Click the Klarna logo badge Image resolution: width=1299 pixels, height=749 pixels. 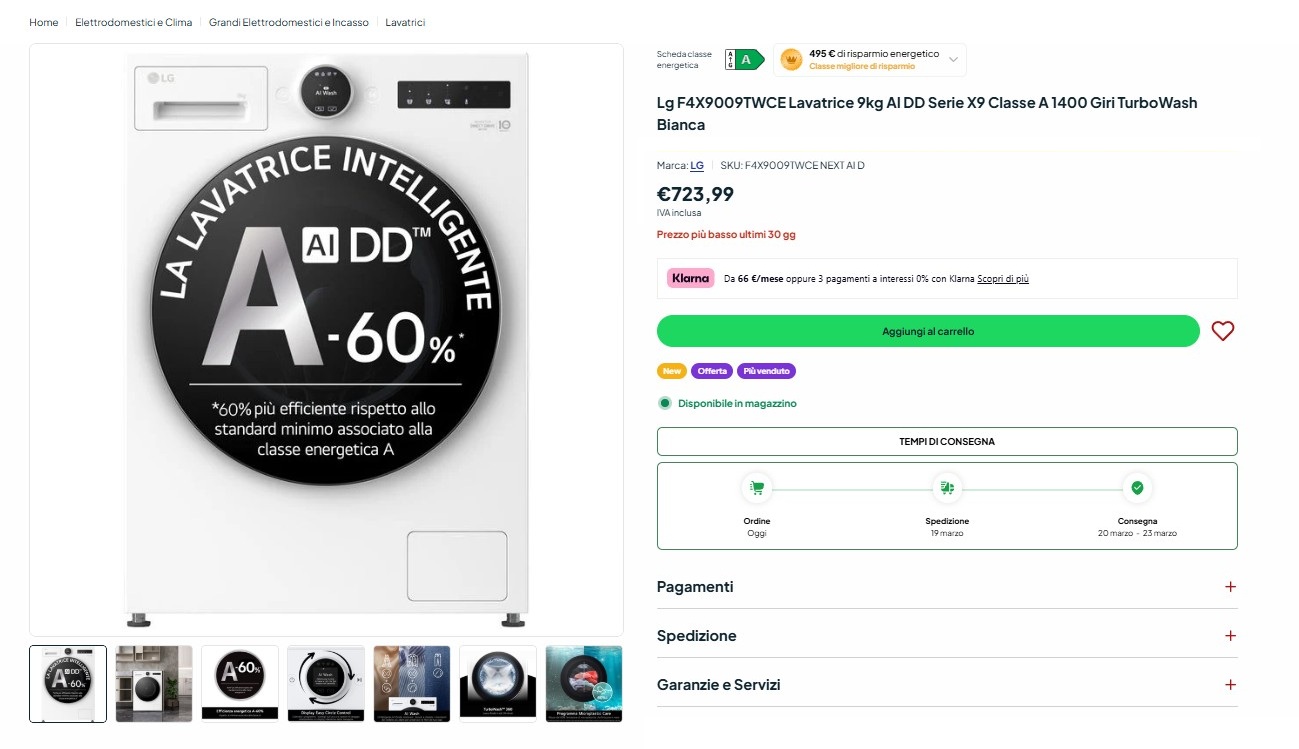click(x=691, y=278)
